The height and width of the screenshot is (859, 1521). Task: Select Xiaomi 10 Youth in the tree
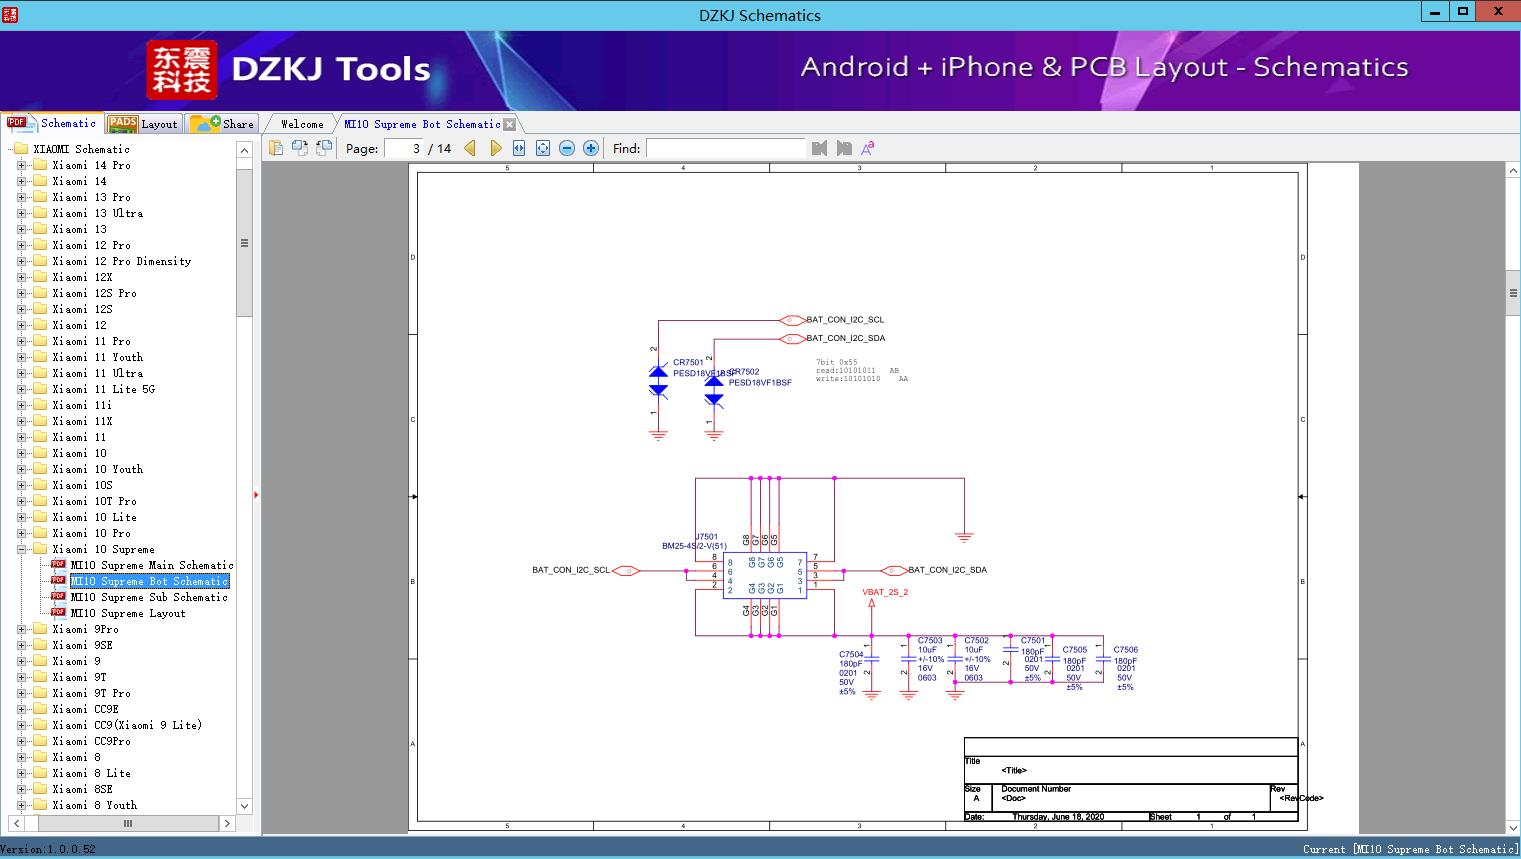coord(97,469)
